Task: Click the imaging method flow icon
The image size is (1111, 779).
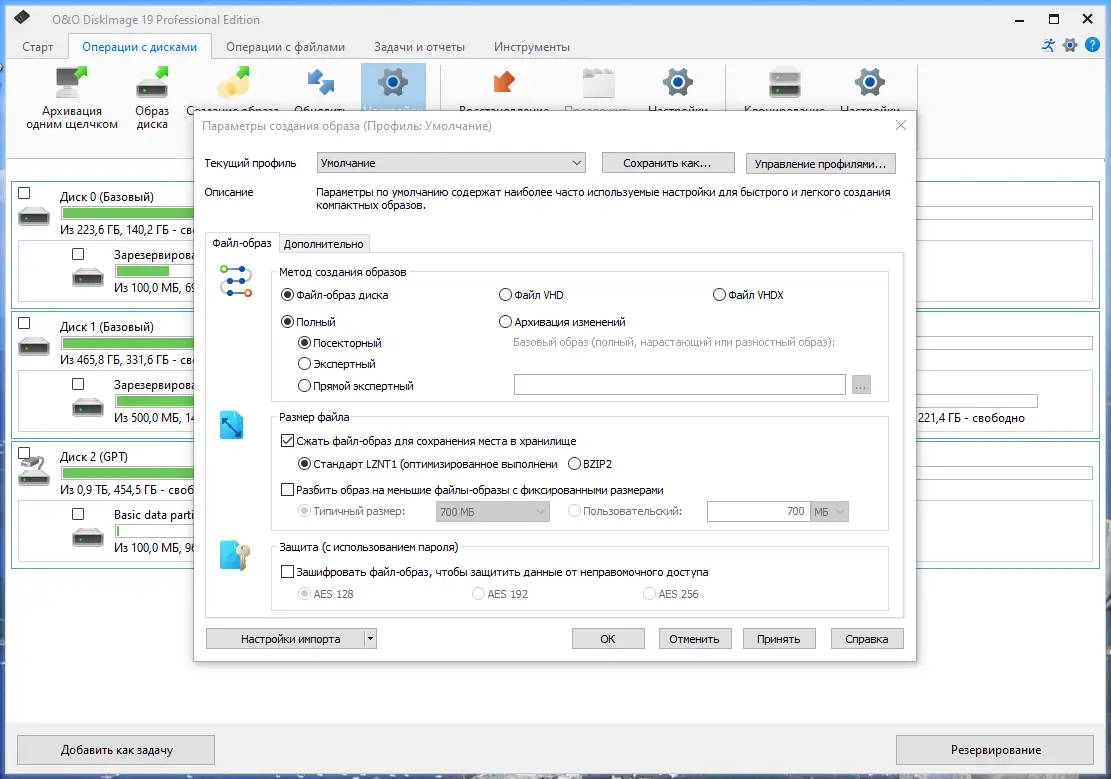Action: click(x=236, y=281)
